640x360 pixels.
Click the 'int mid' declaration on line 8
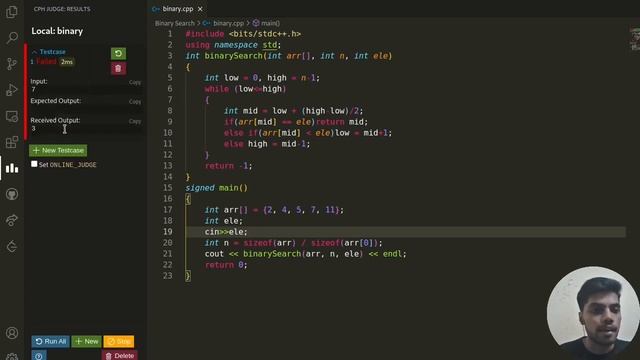click(x=240, y=111)
